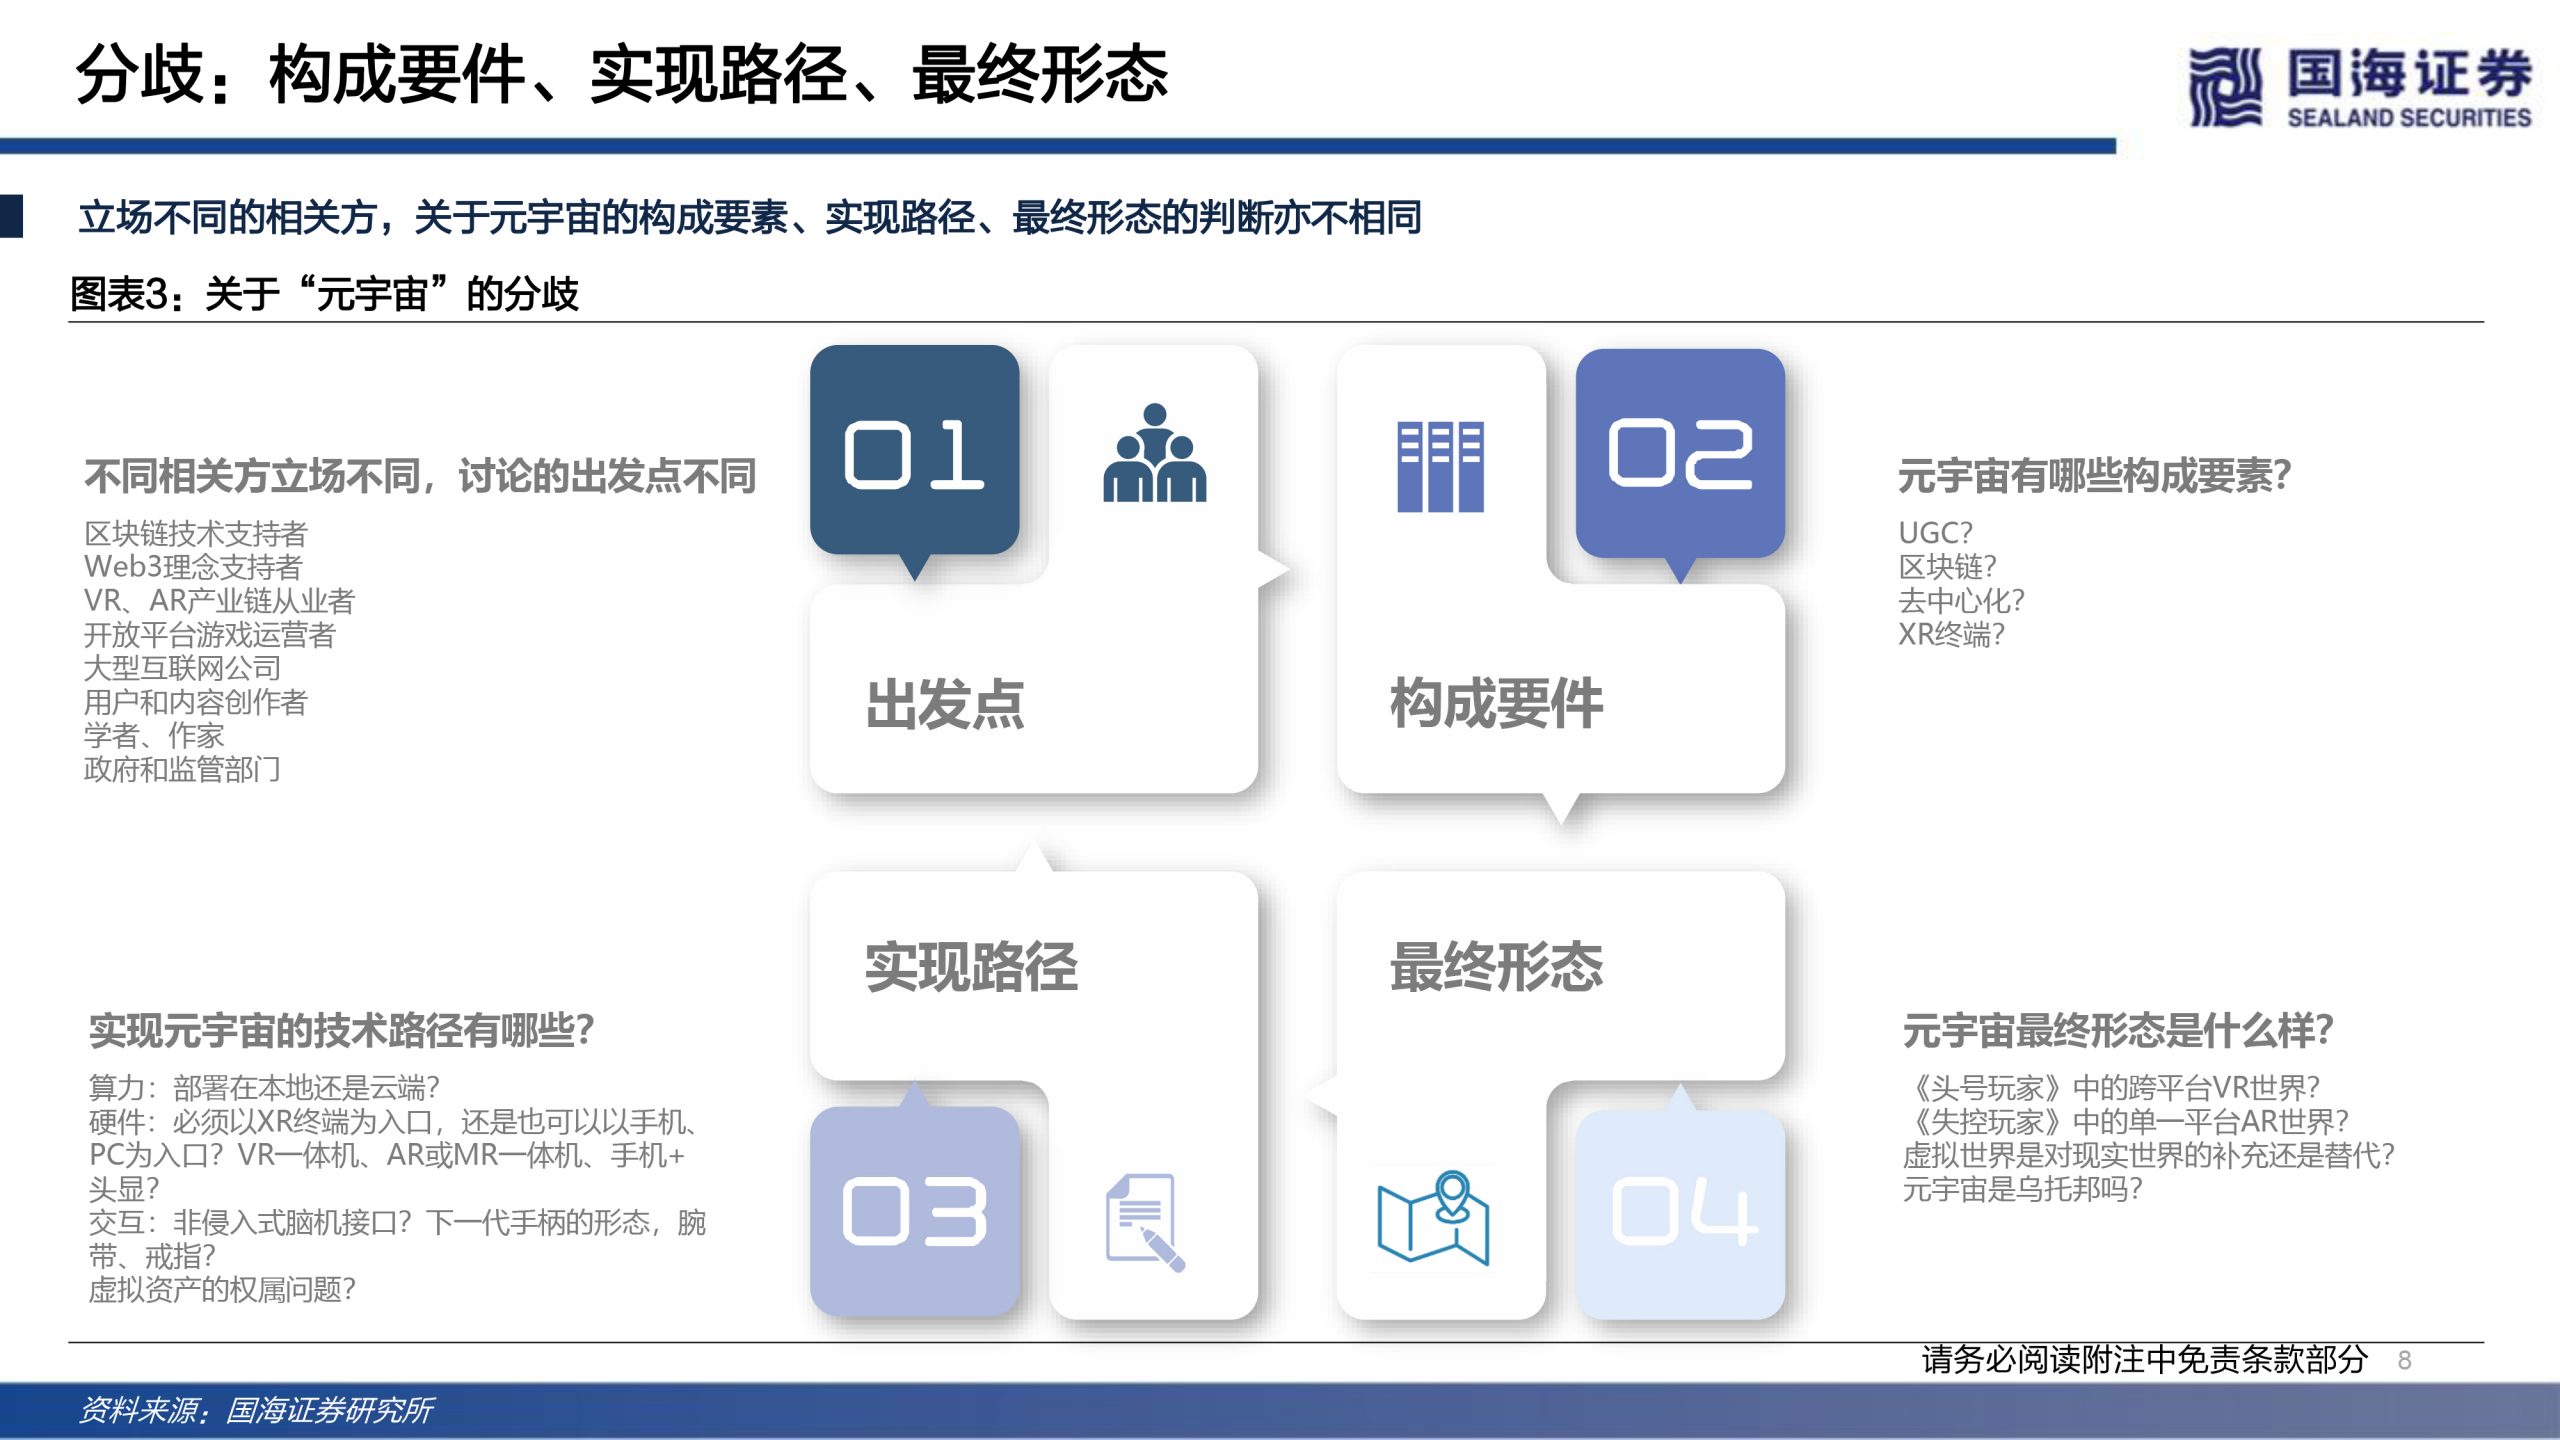Click the line 算力：部署在本地还是云端?

click(x=264, y=1088)
